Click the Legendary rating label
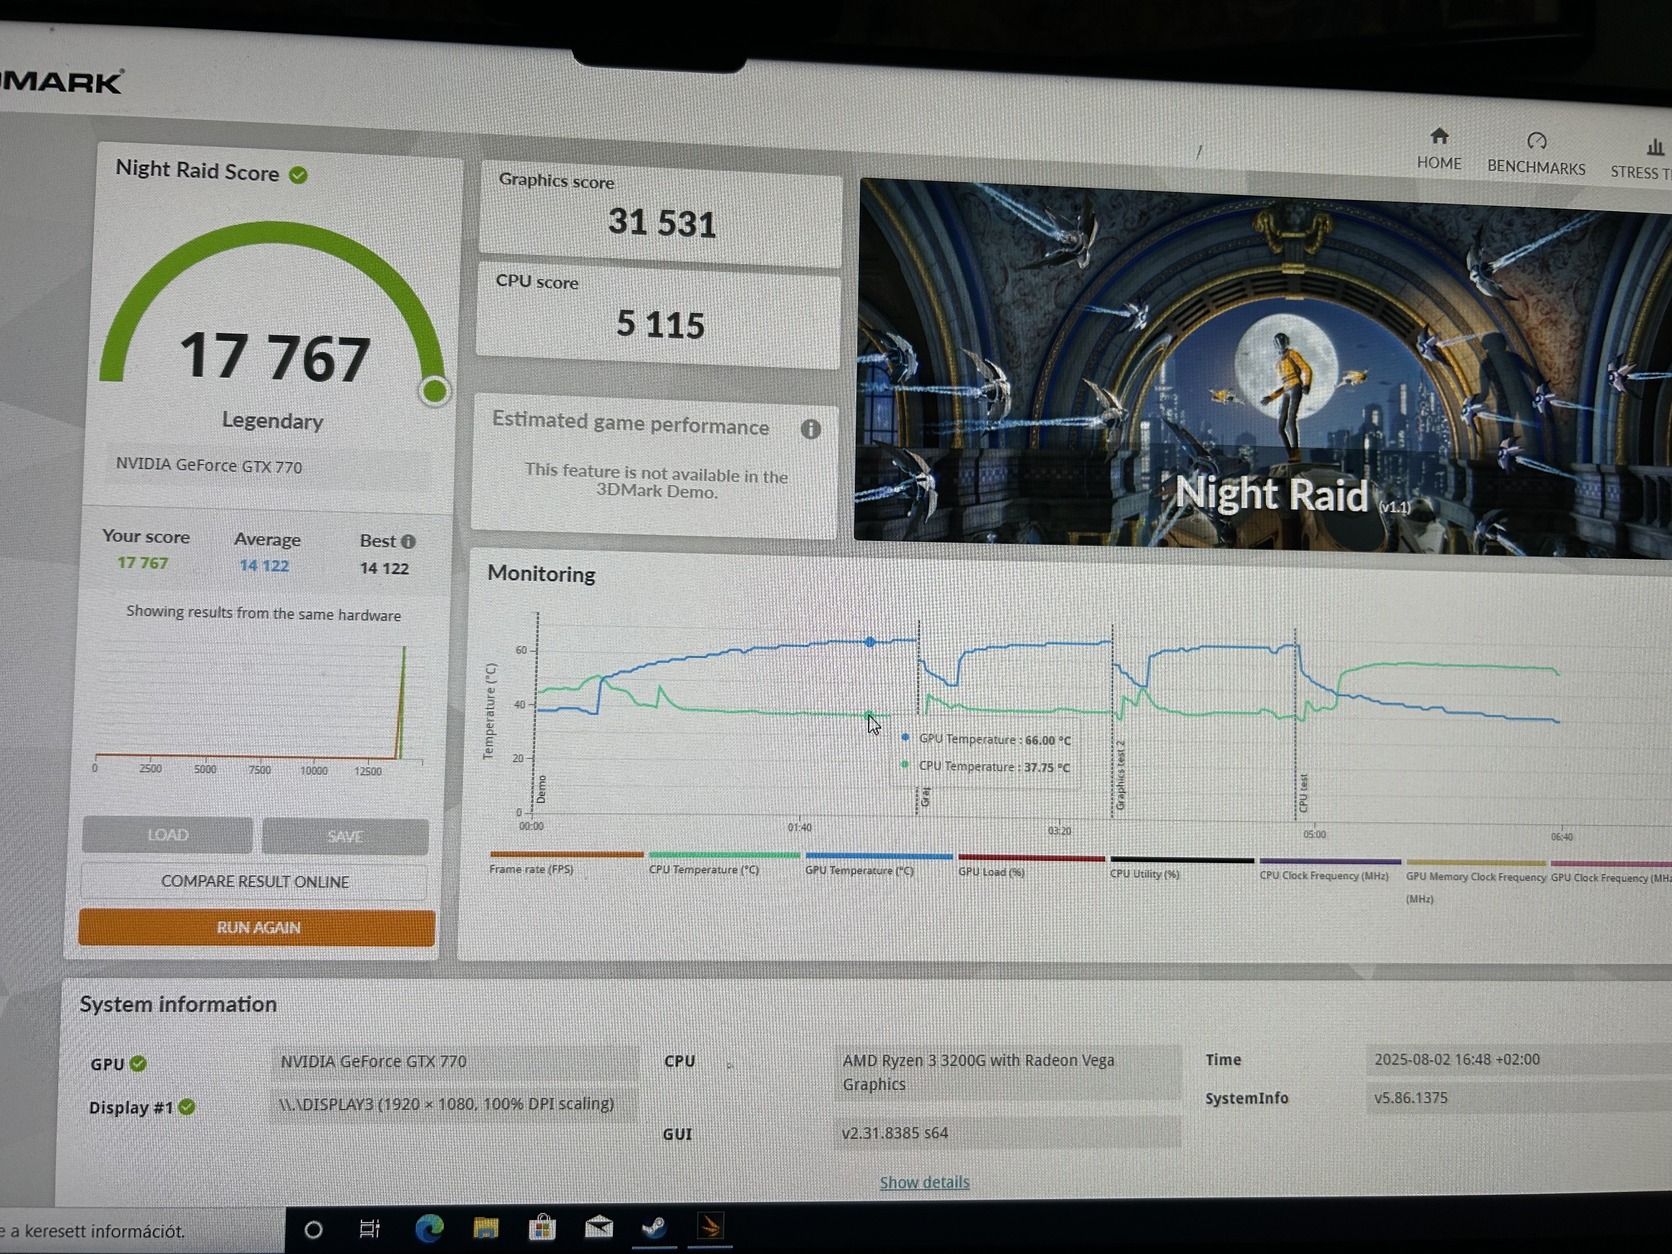Screen dimensions: 1672x1254 pyautogui.click(x=272, y=421)
